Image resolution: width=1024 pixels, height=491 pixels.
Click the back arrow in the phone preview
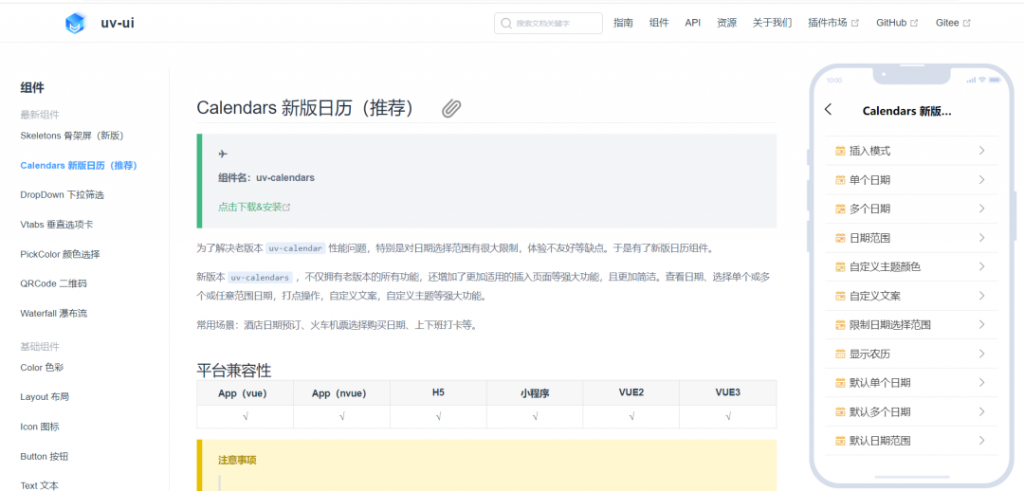(x=828, y=110)
